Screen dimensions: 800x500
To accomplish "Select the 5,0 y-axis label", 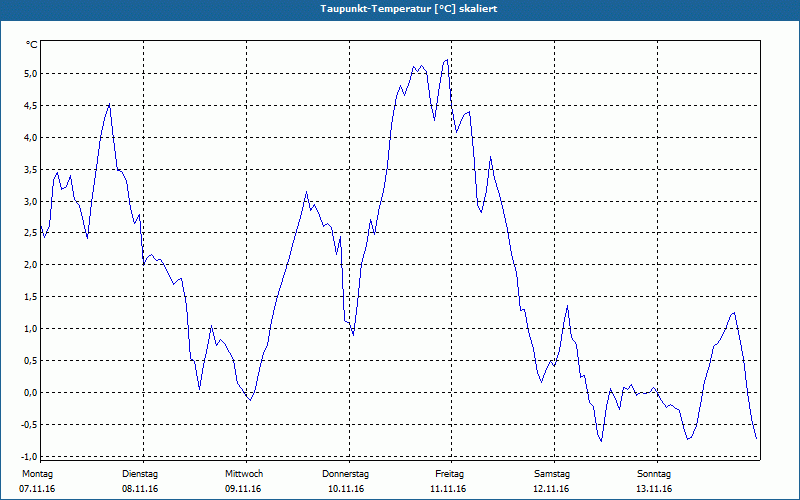I will point(30,73).
